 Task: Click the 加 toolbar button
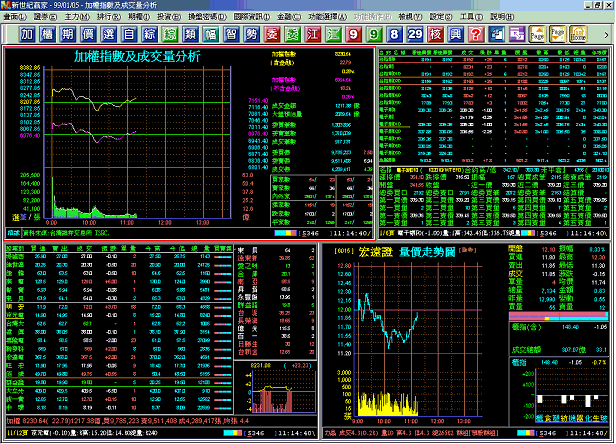pyautogui.click(x=28, y=35)
